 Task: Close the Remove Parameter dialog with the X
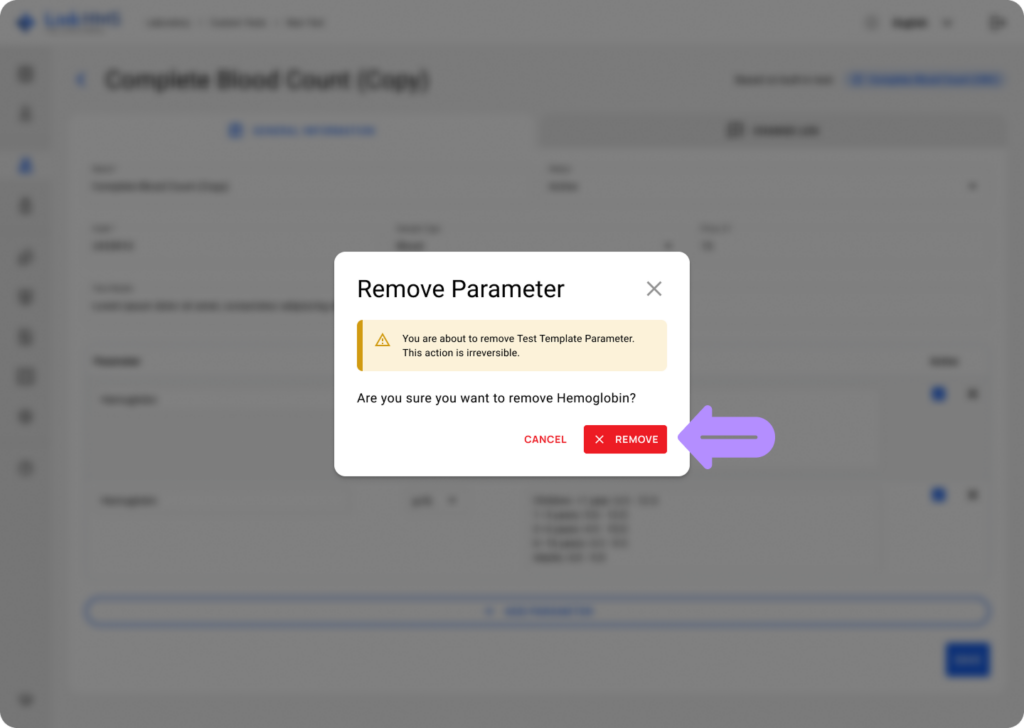point(654,288)
